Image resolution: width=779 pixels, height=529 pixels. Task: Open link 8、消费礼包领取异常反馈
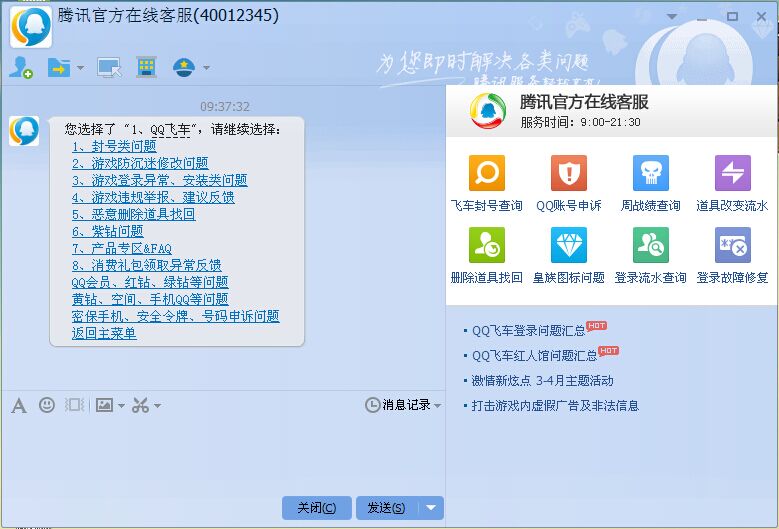(147, 265)
